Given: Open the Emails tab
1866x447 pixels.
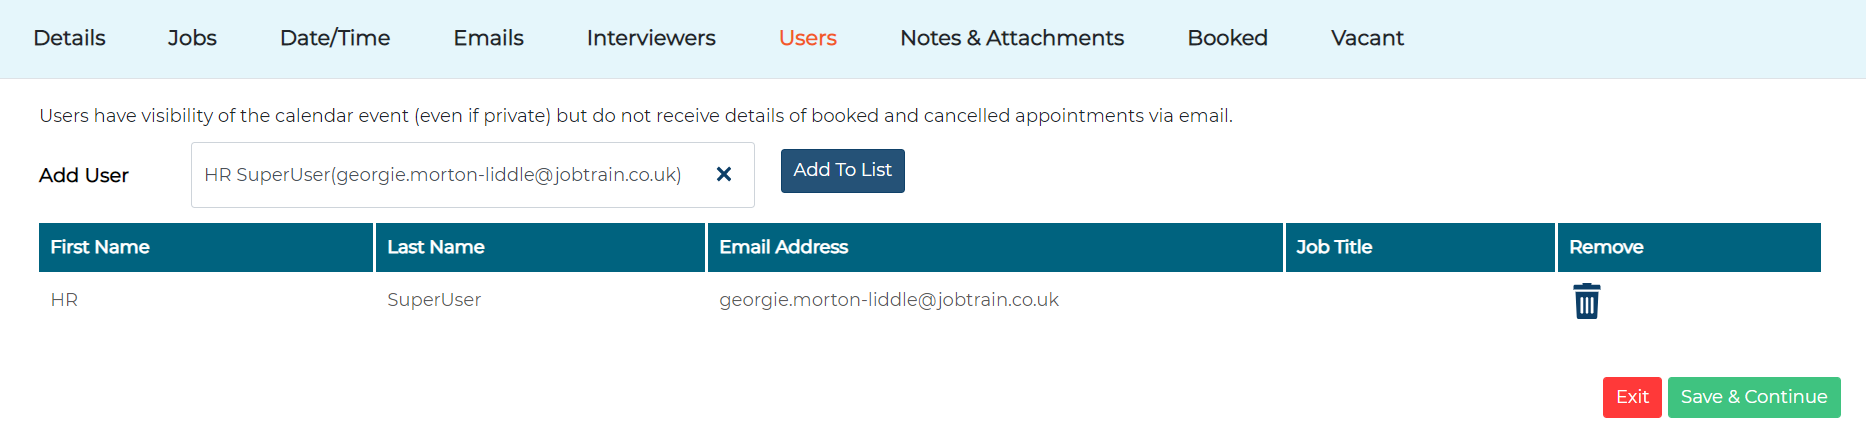Looking at the screenshot, I should coord(488,38).
